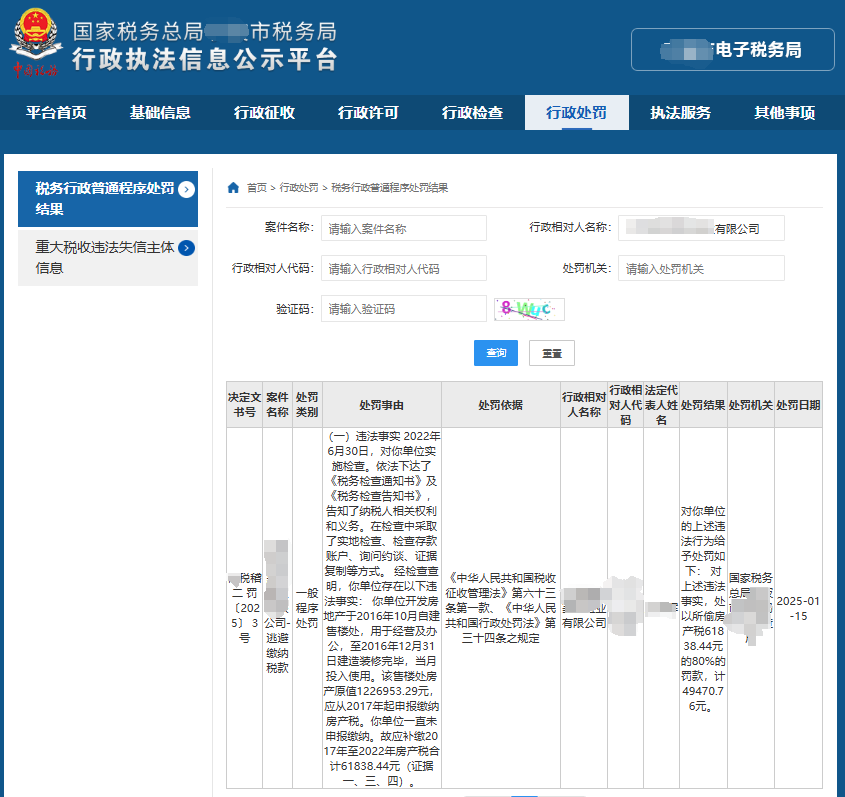The height and width of the screenshot is (797, 845).
Task: Open the 执法服务 menu item
Action: (x=680, y=113)
